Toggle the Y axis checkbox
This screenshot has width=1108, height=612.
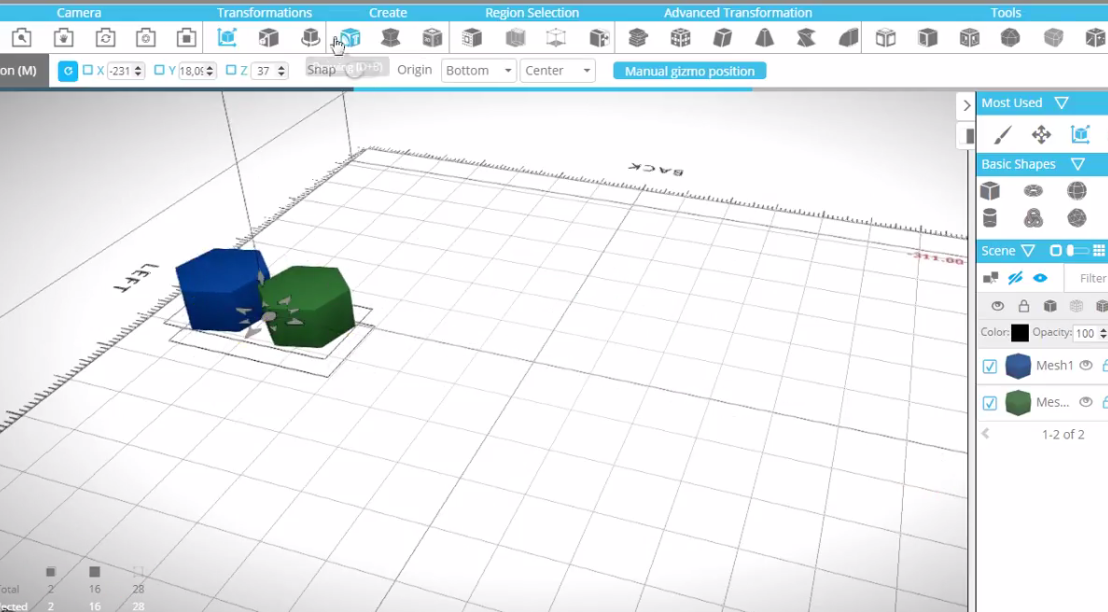159,70
